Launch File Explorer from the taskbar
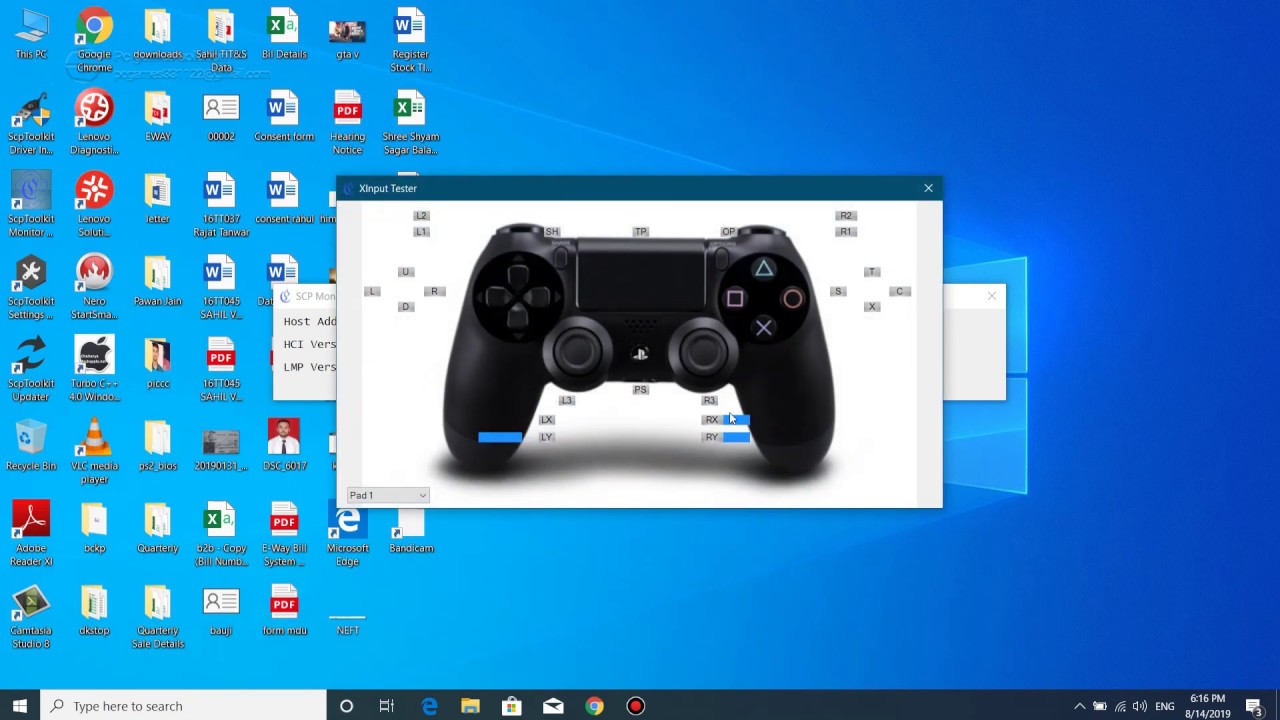This screenshot has height=720, width=1280. 470,706
